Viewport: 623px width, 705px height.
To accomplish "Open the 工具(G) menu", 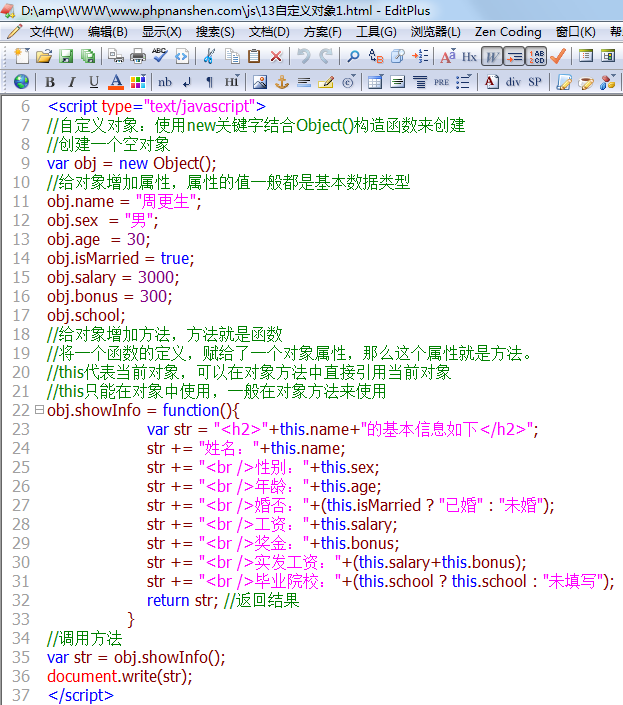I will 376,32.
